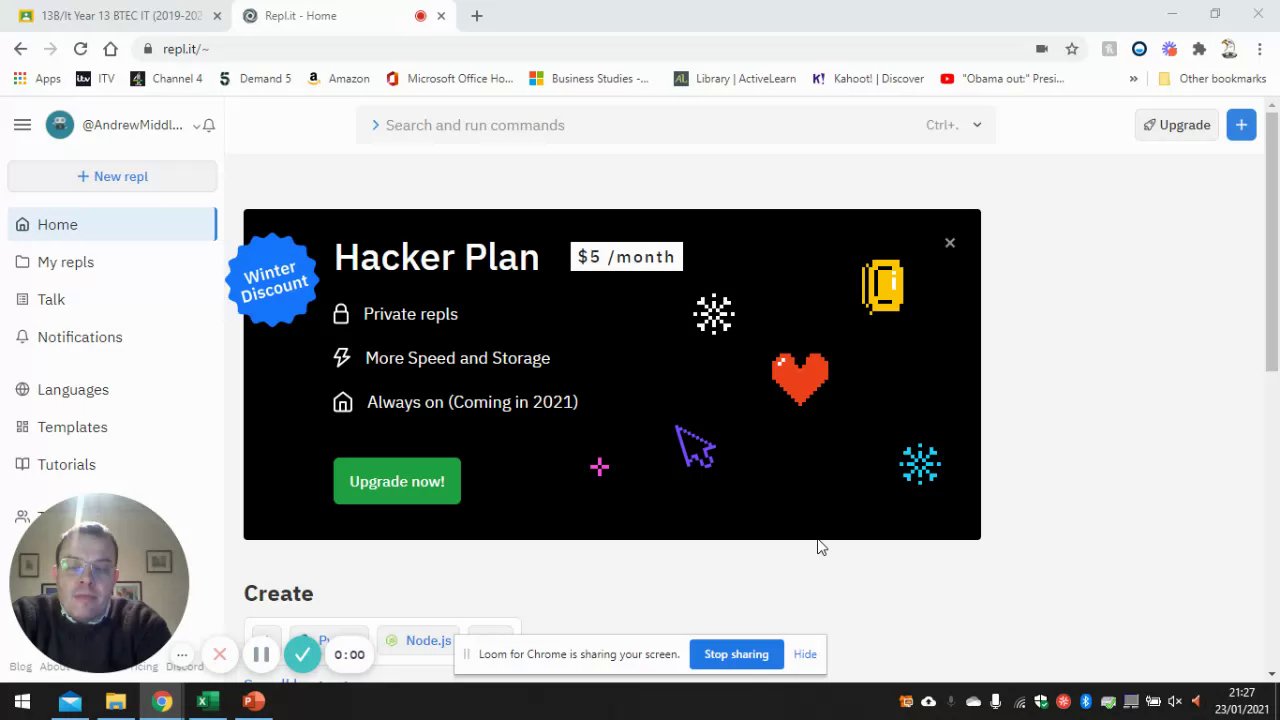Go back in the browser
1280x720 pixels.
tap(21, 48)
